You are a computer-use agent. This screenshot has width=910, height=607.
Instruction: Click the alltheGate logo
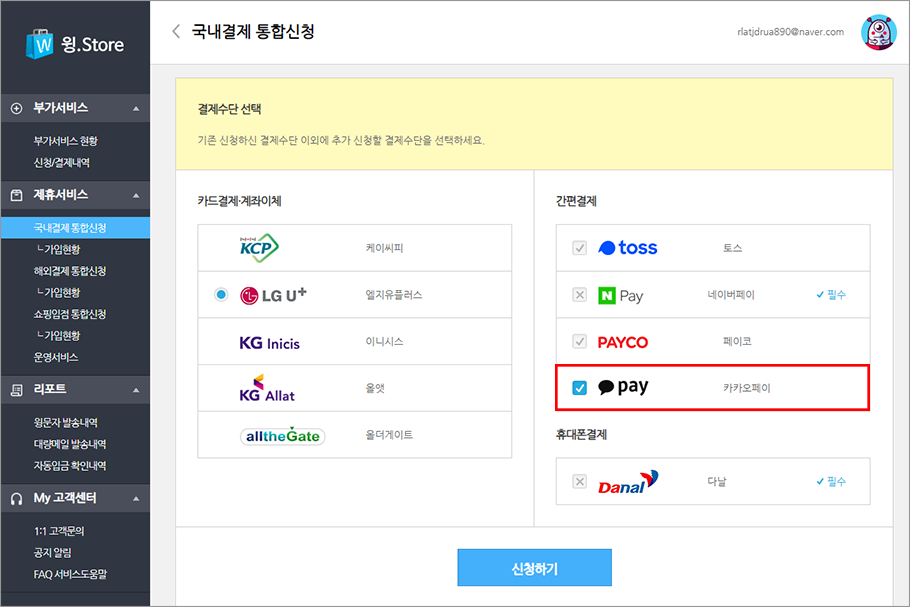point(283,436)
